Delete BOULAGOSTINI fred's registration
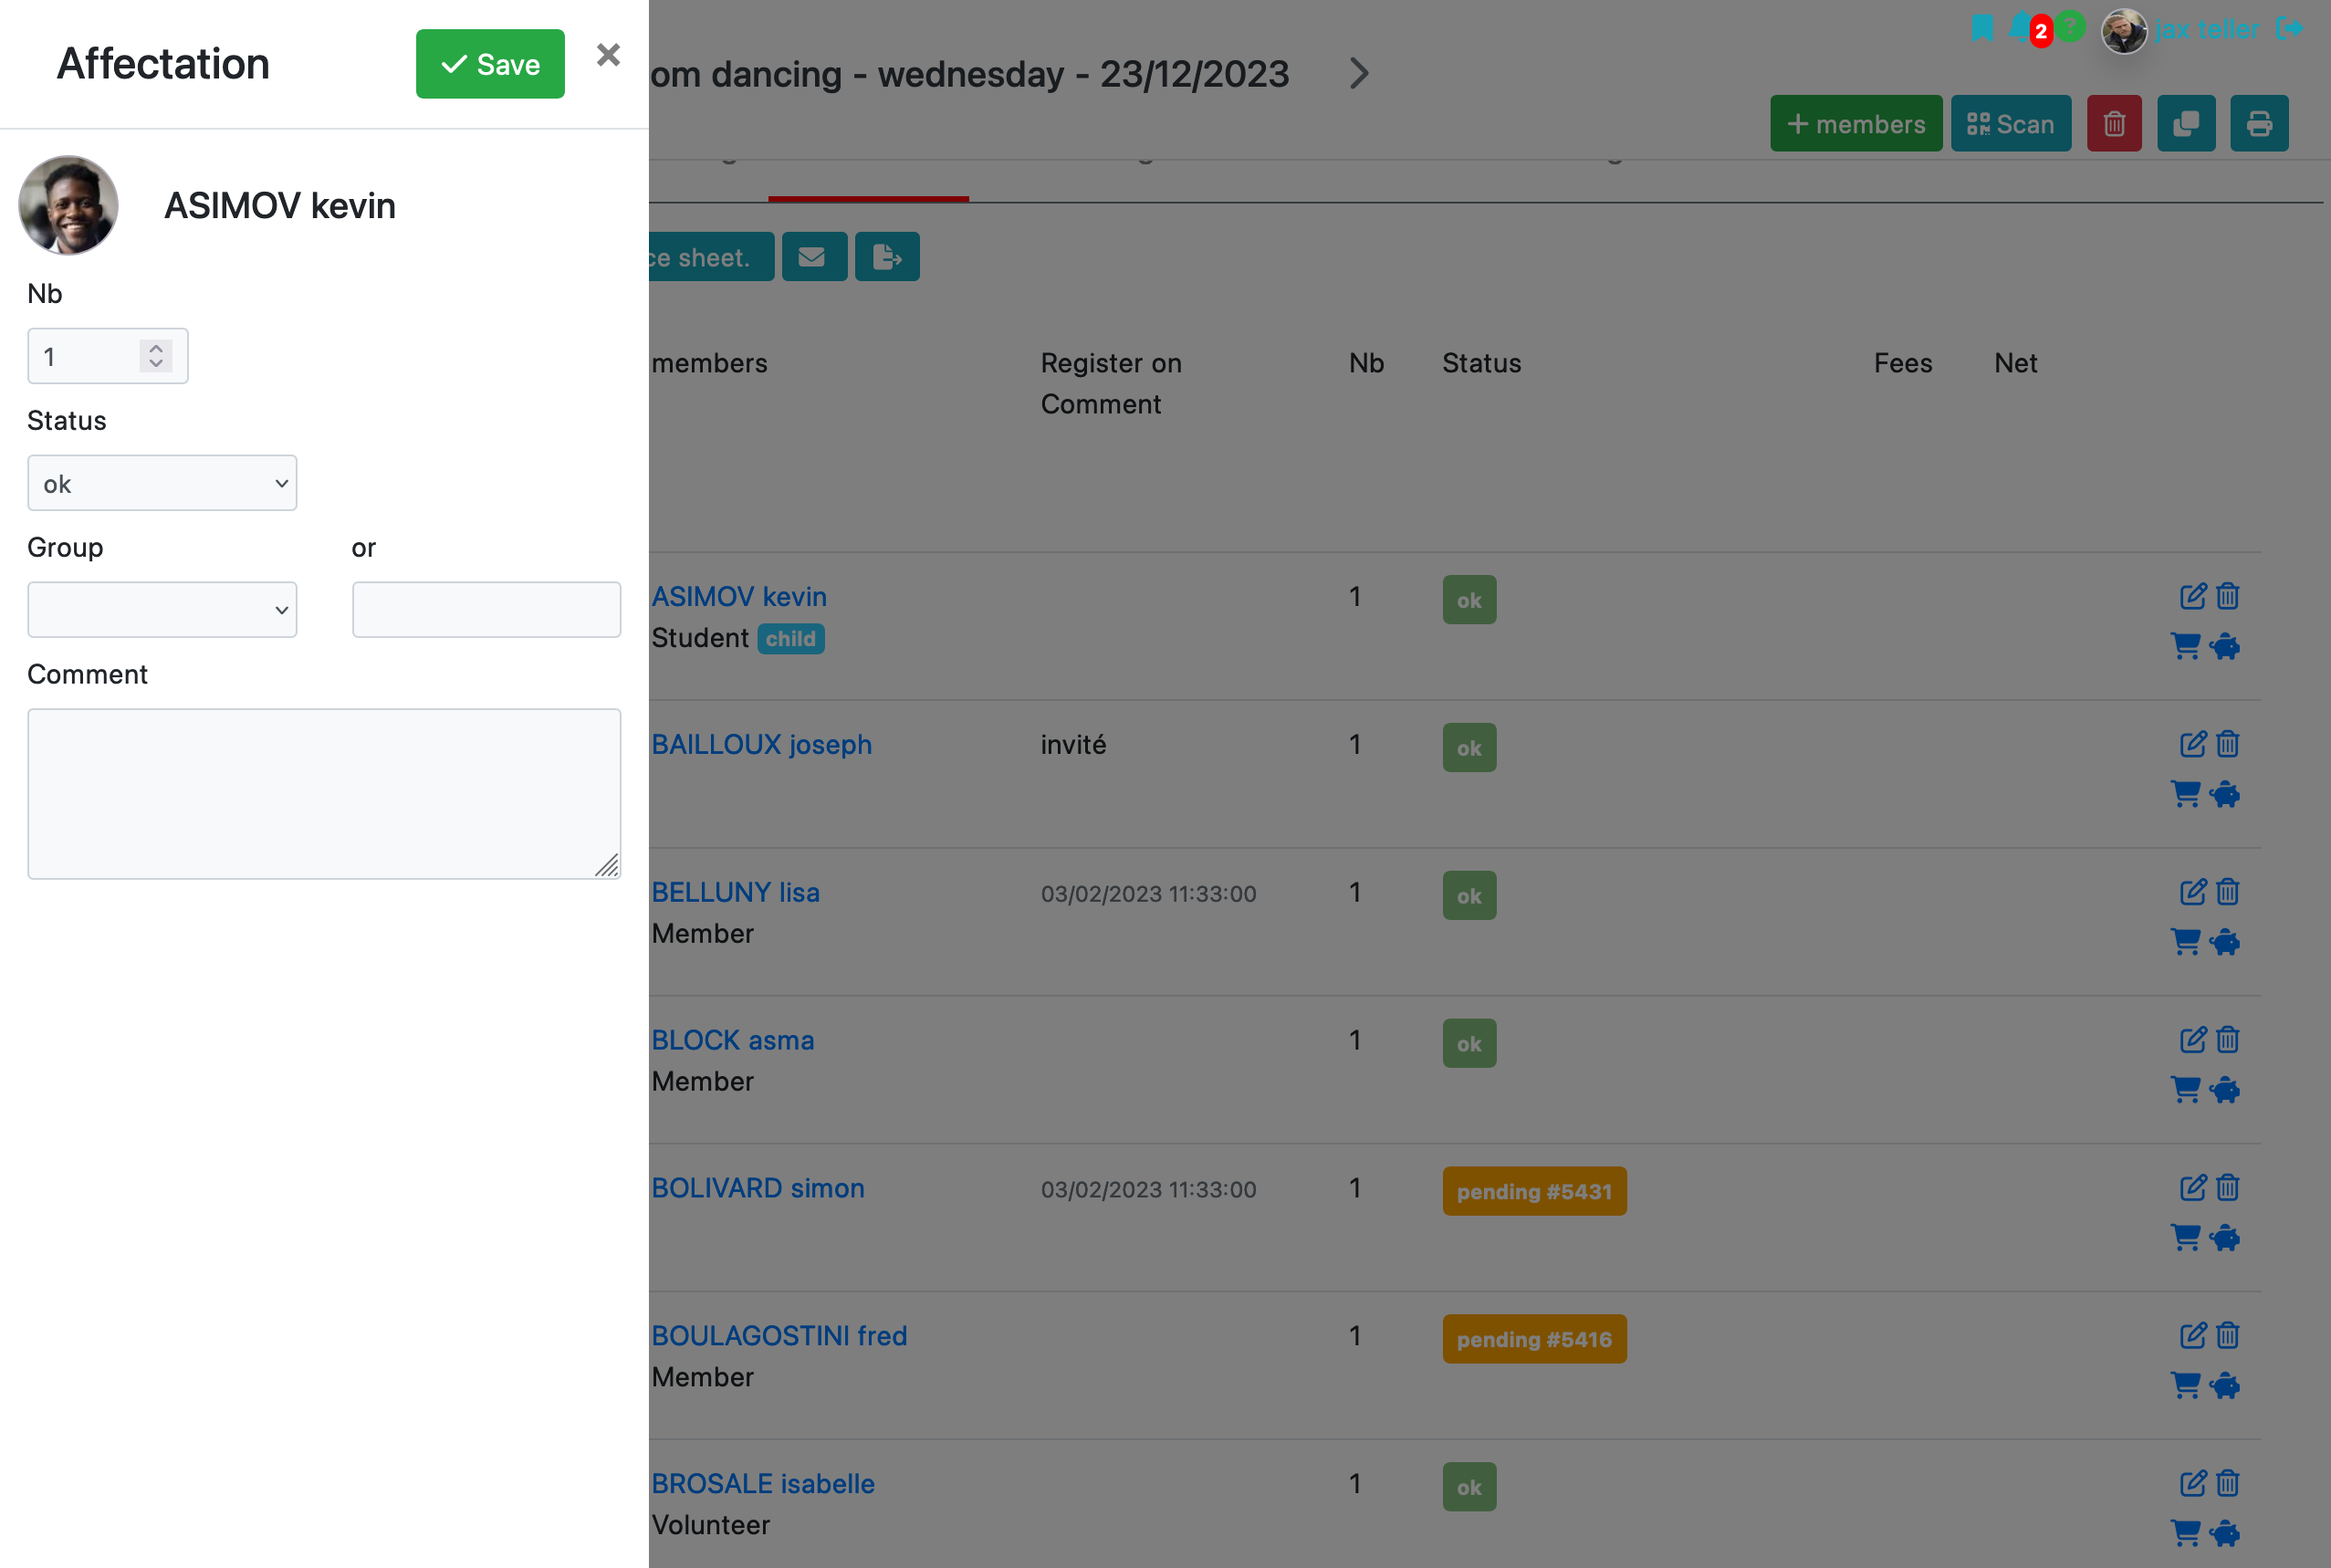This screenshot has height=1568, width=2331. click(x=2228, y=1336)
